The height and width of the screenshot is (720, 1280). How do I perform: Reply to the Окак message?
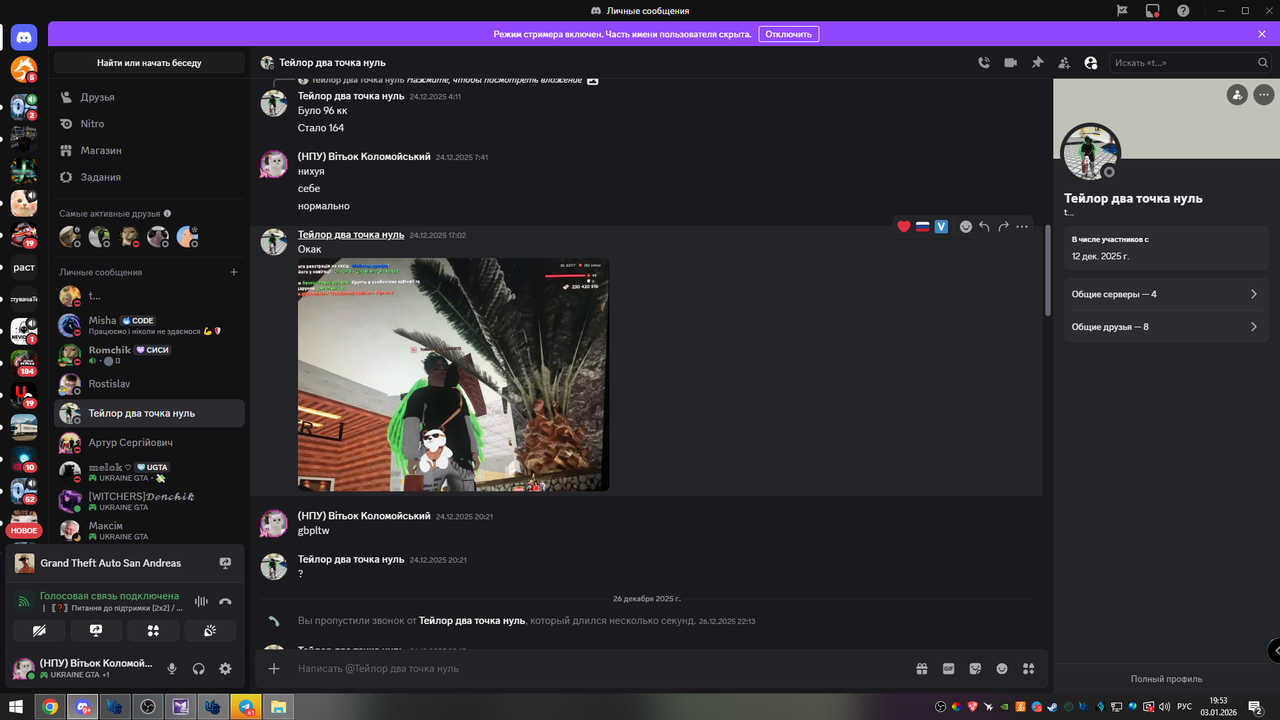(x=985, y=227)
